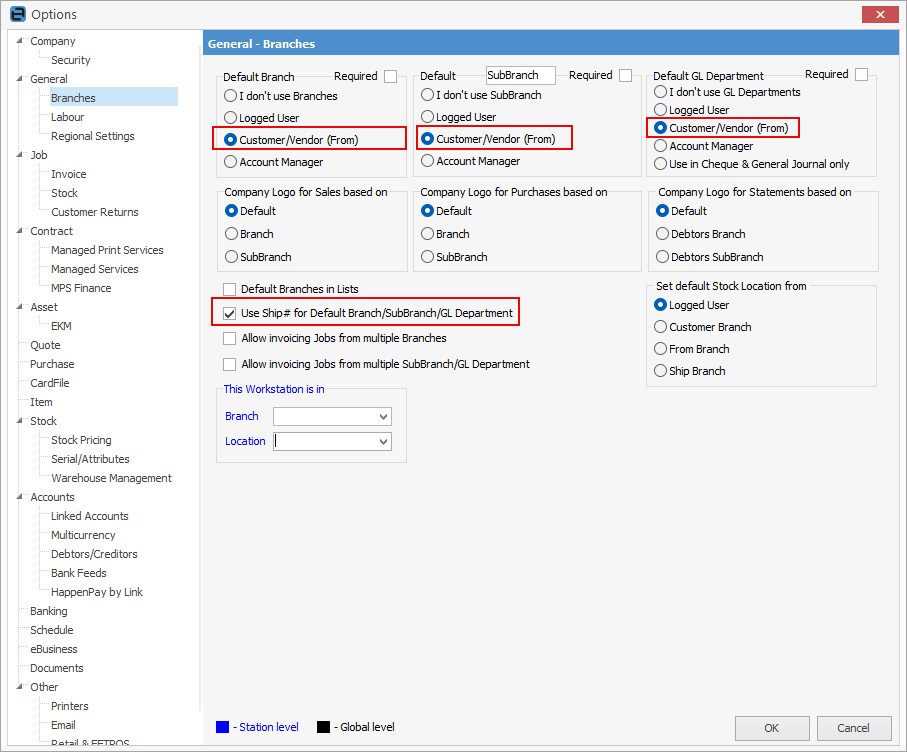This screenshot has height=752, width=907.
Task: Open the Workstation Branch dropdown
Action: pos(383,416)
